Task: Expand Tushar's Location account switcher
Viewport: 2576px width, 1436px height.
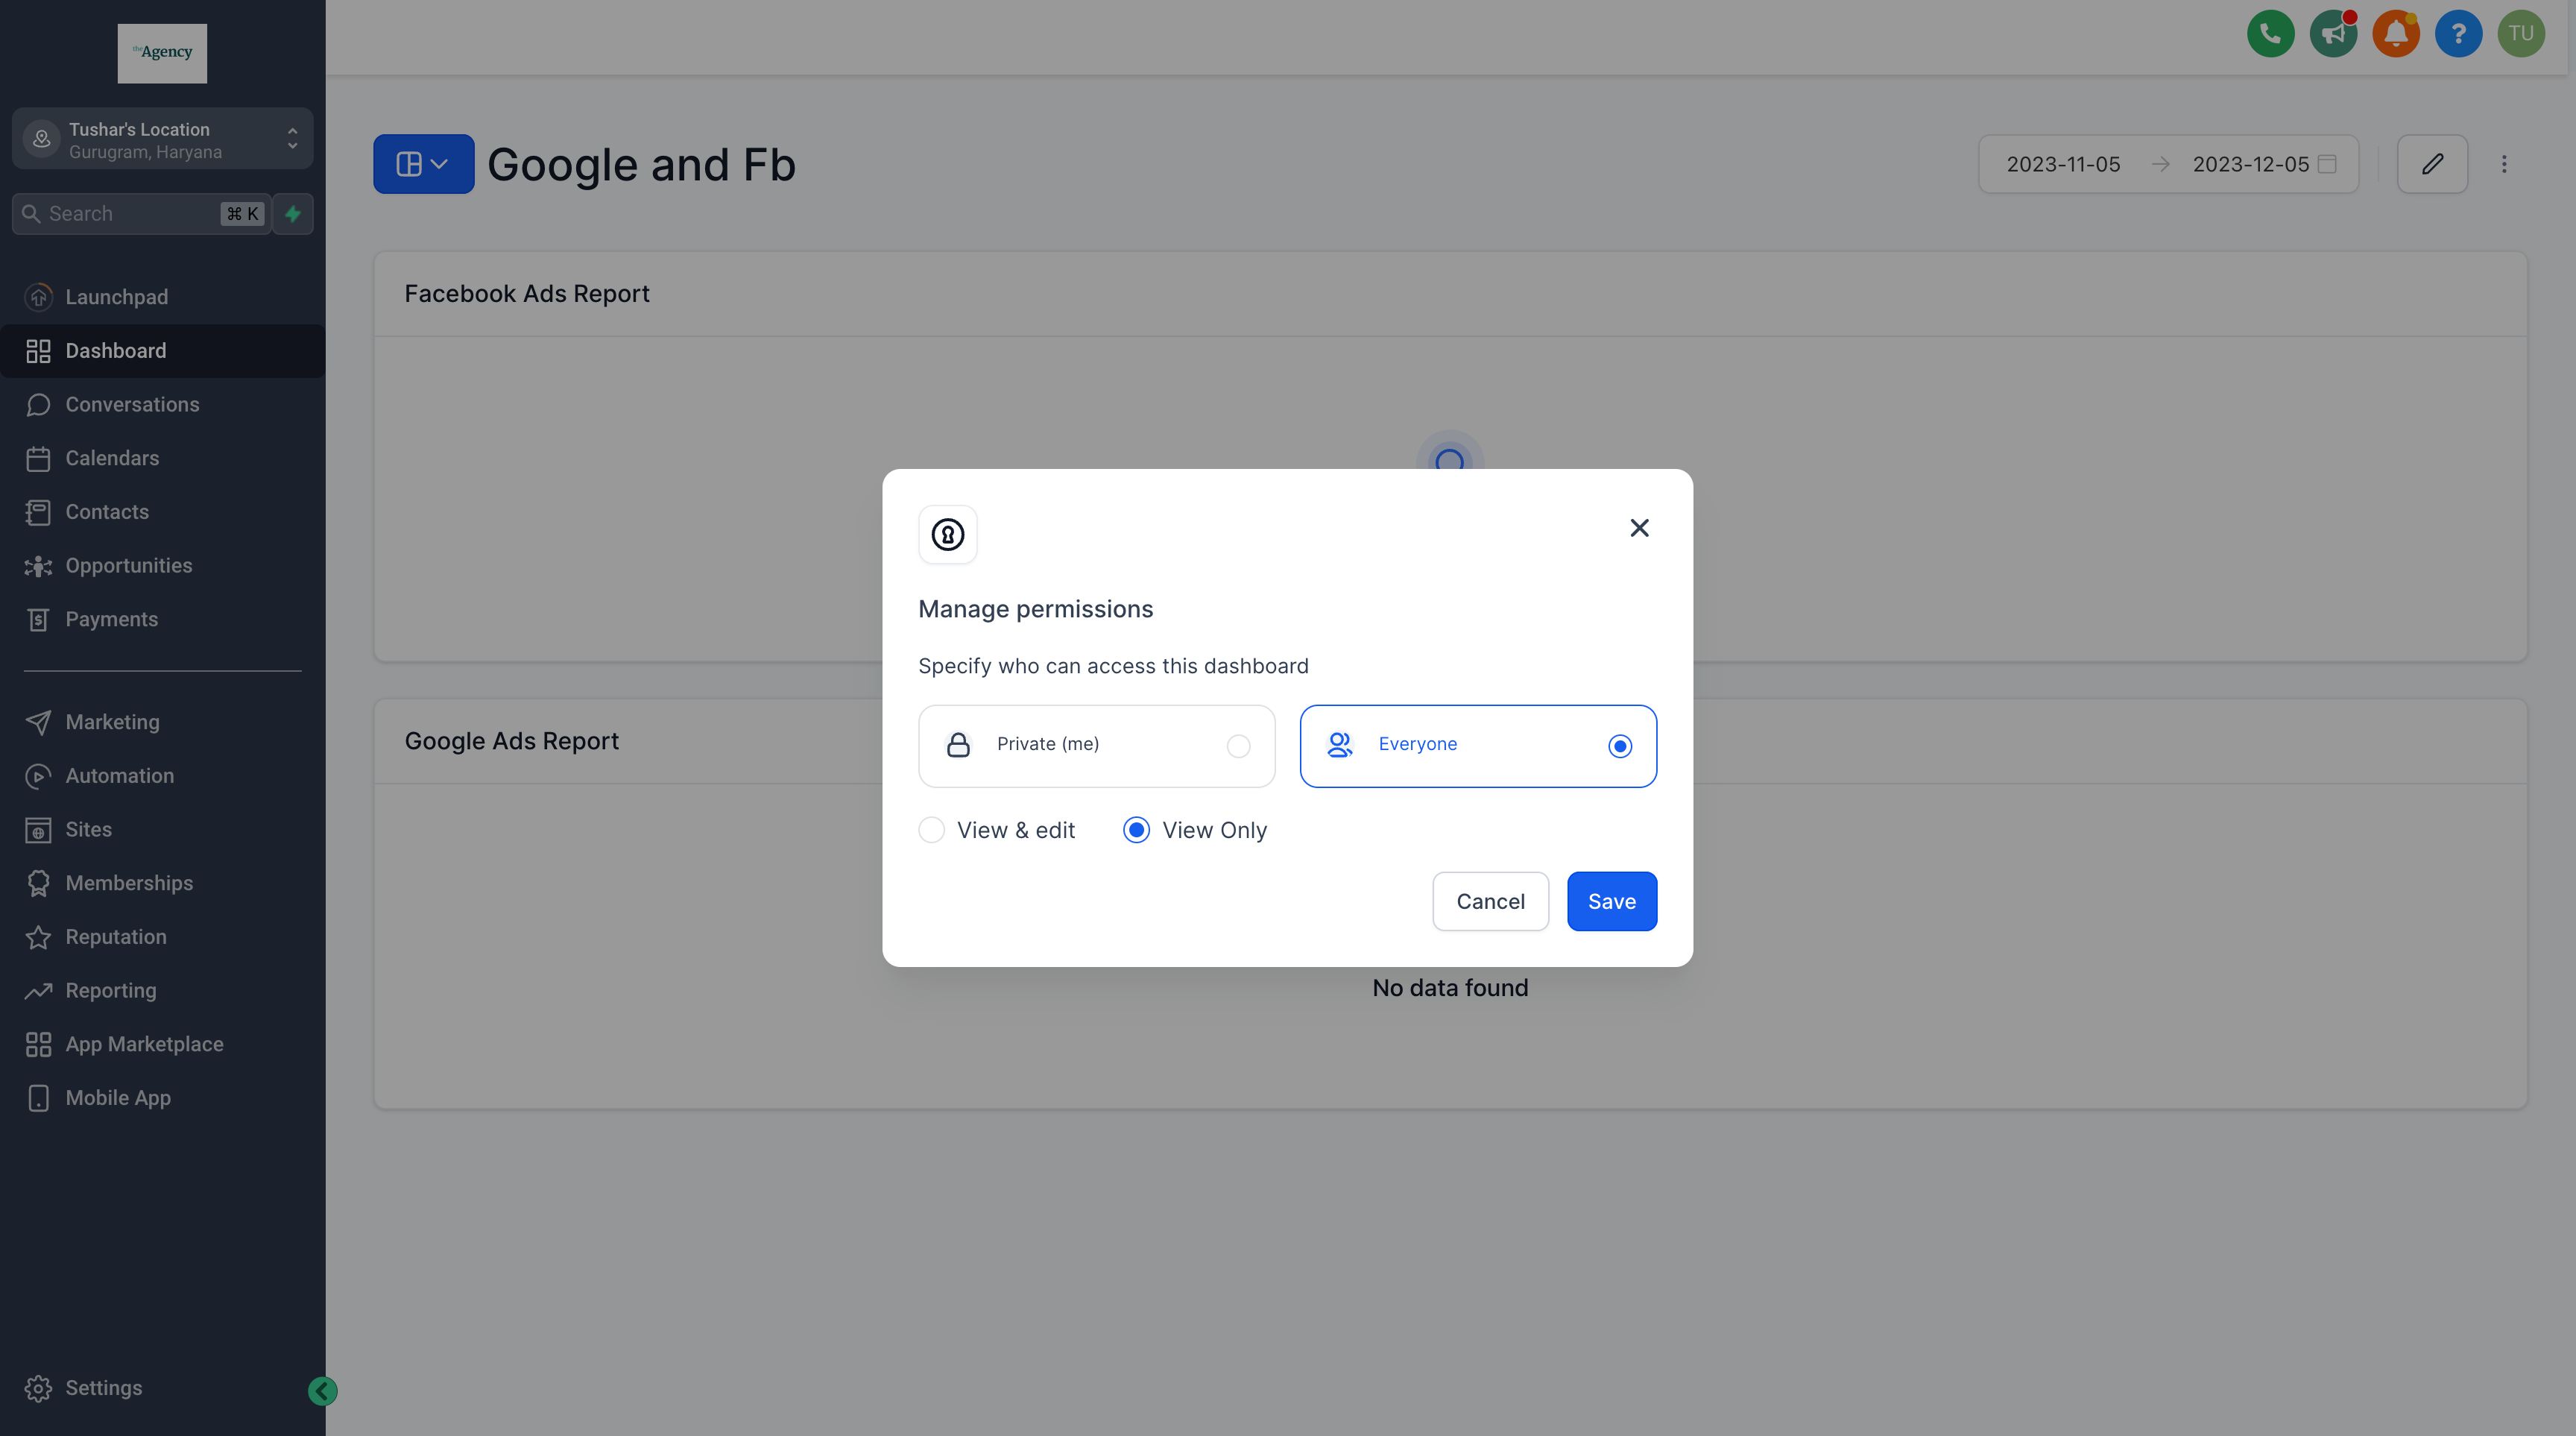Action: click(x=162, y=139)
